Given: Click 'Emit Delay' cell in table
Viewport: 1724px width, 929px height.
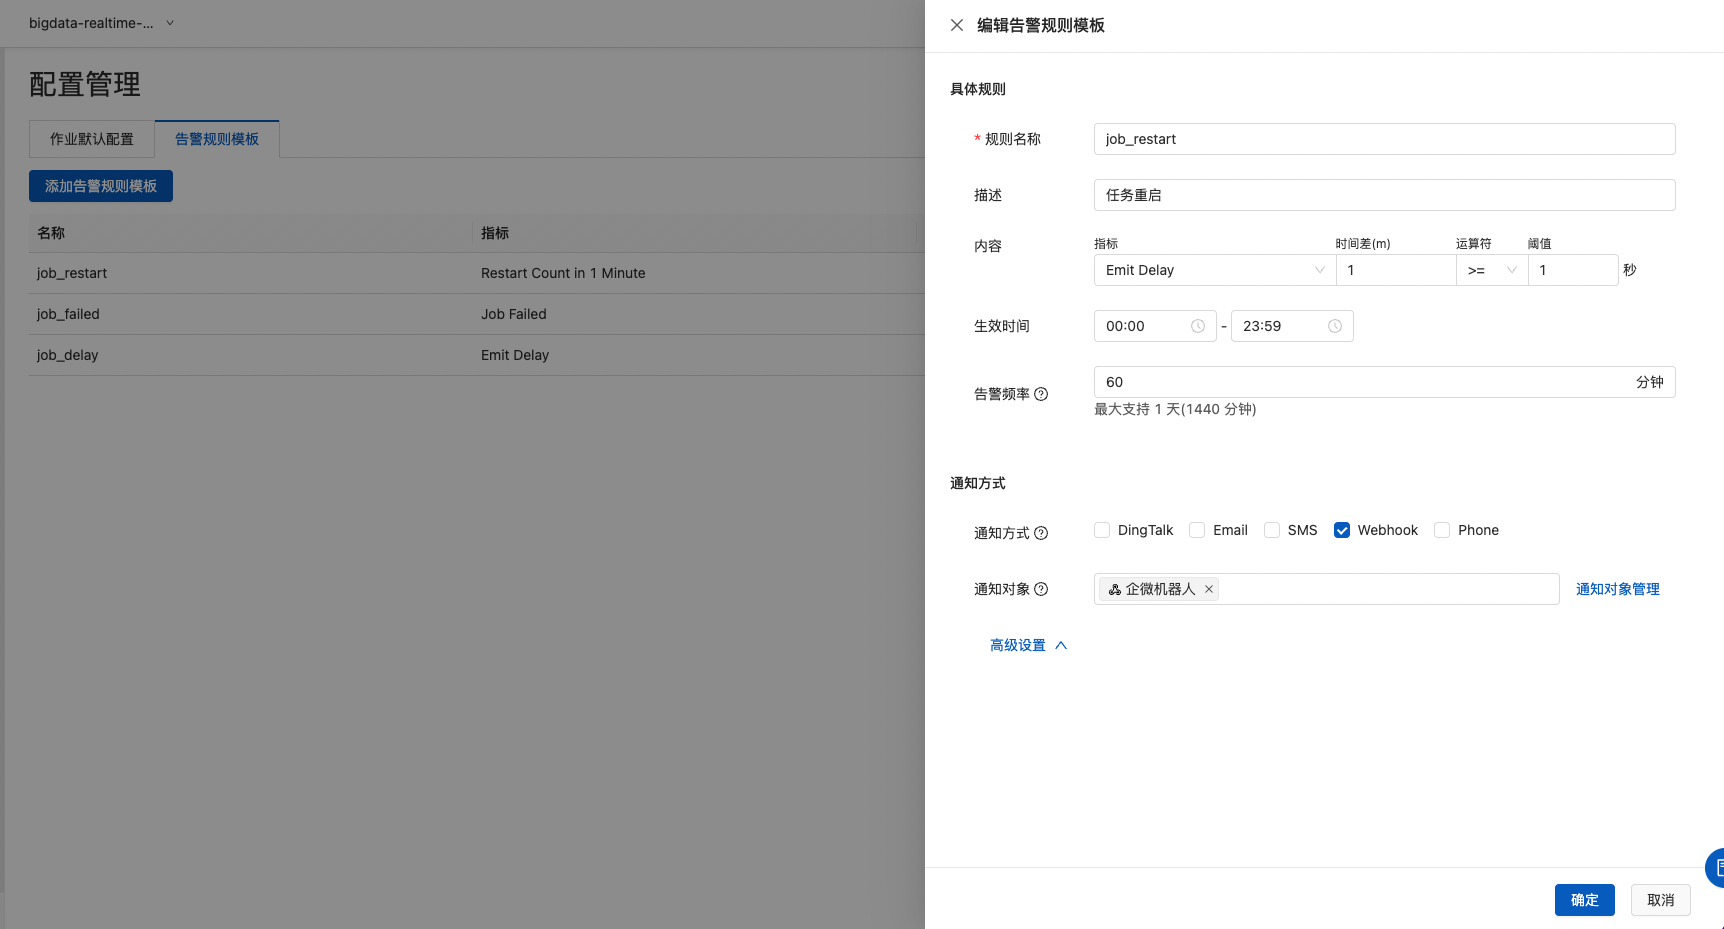Looking at the screenshot, I should [515, 355].
